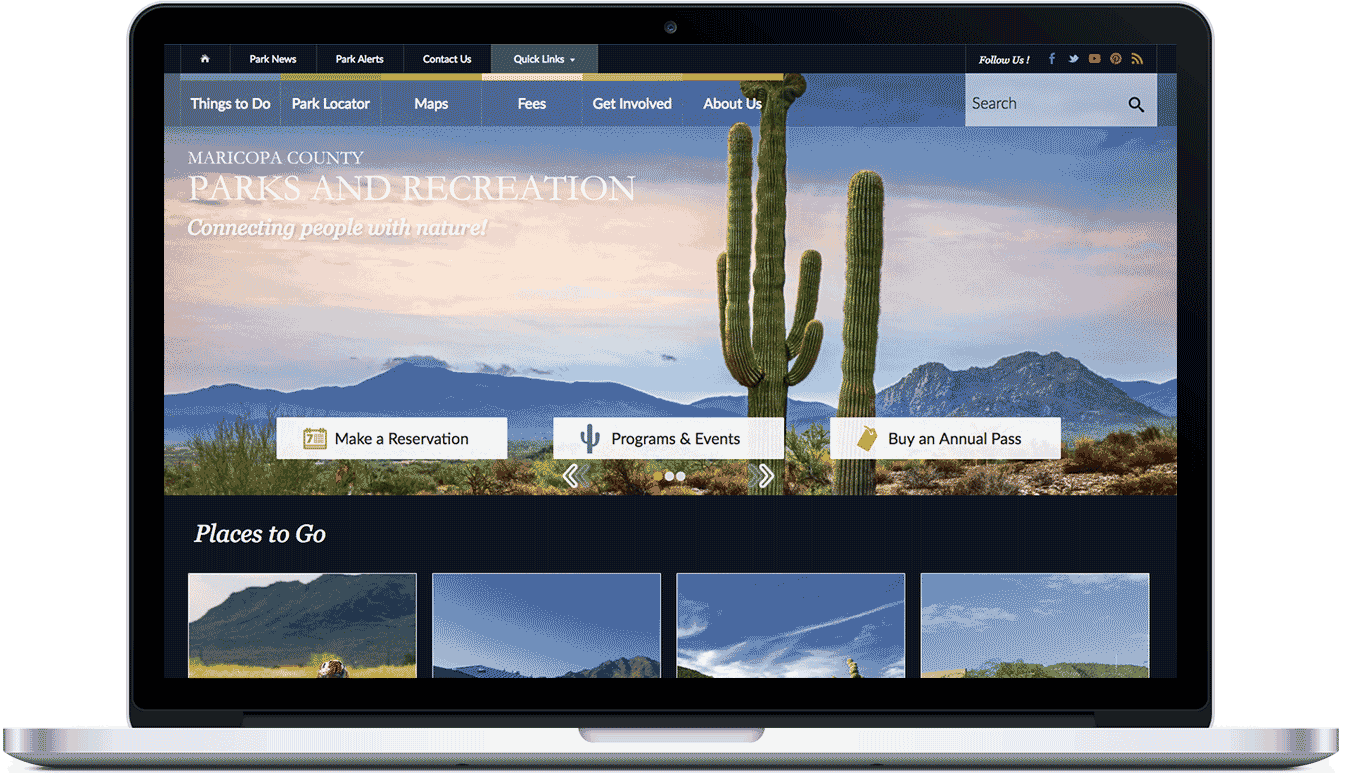Click the calendar icon on Make a Reservation
This screenshot has width=1345, height=773.
coord(315,438)
